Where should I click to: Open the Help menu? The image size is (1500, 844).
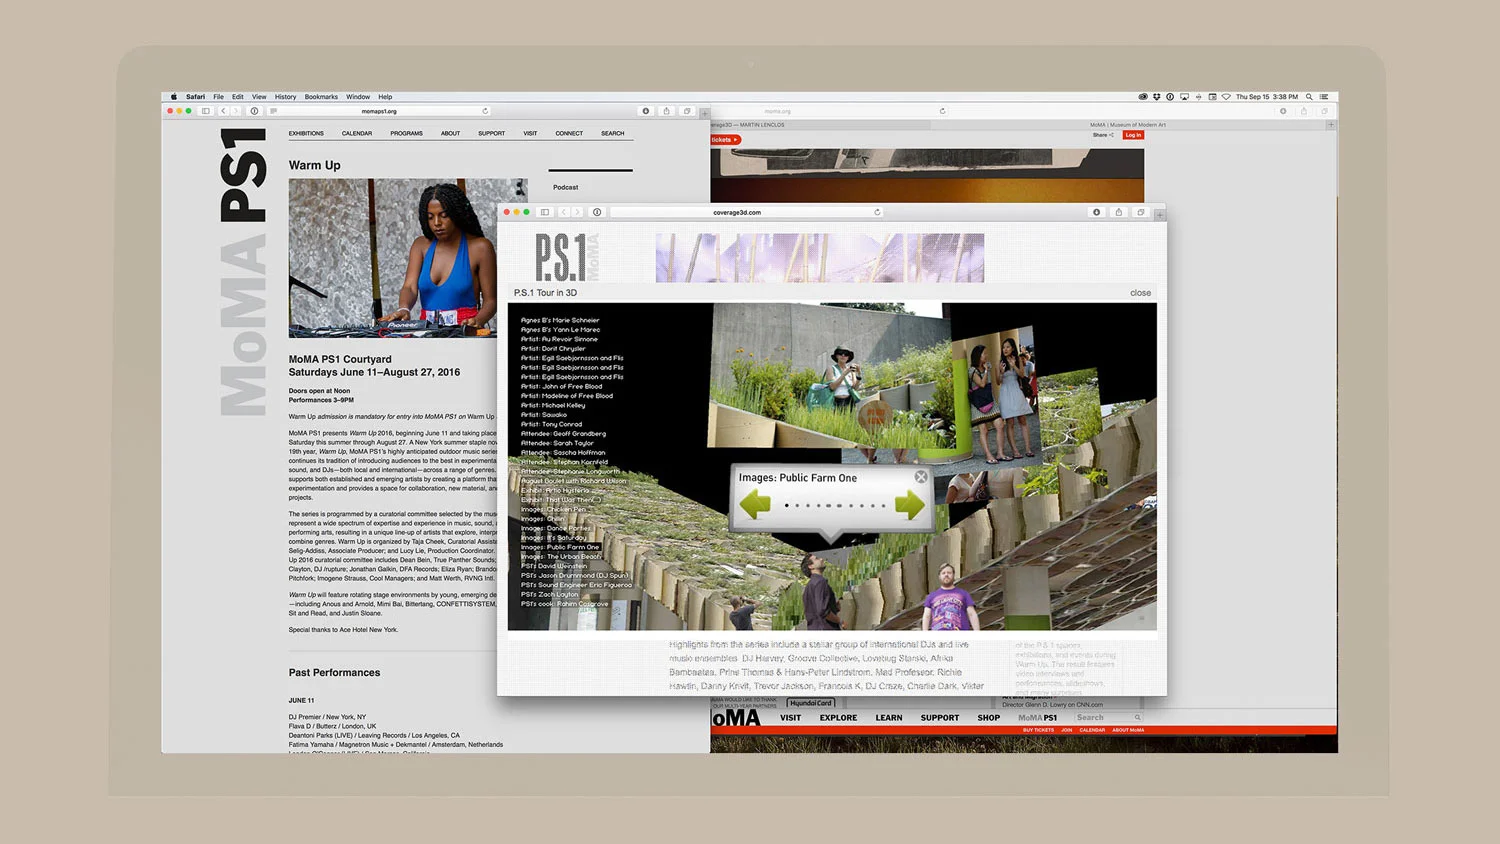pyautogui.click(x=385, y=97)
